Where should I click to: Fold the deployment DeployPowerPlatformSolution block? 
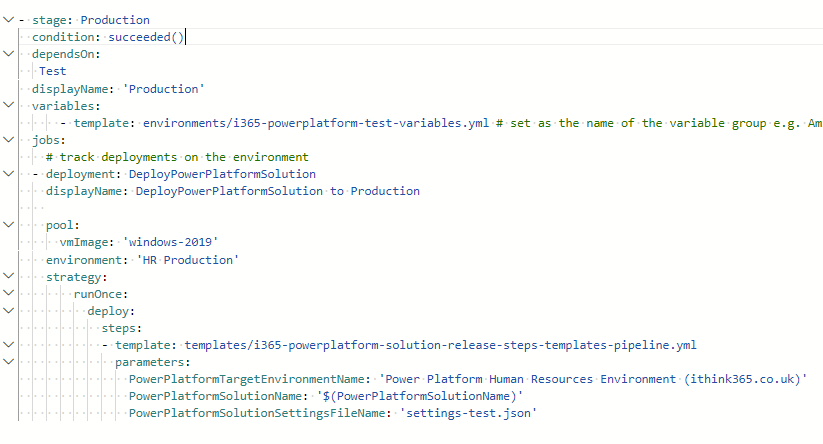click(8, 174)
